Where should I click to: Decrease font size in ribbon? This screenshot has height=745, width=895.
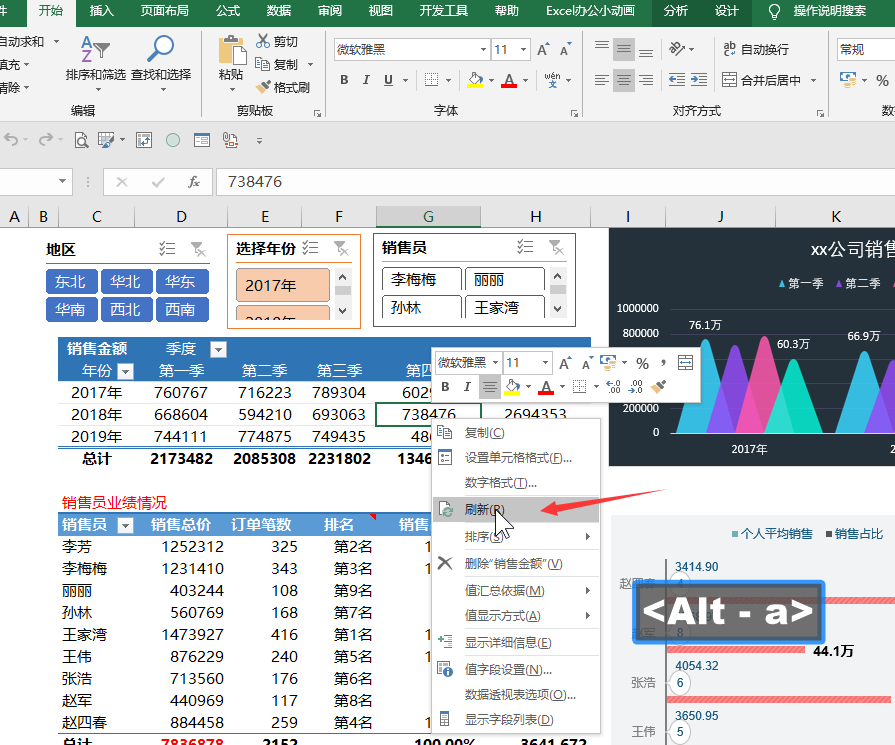point(566,50)
